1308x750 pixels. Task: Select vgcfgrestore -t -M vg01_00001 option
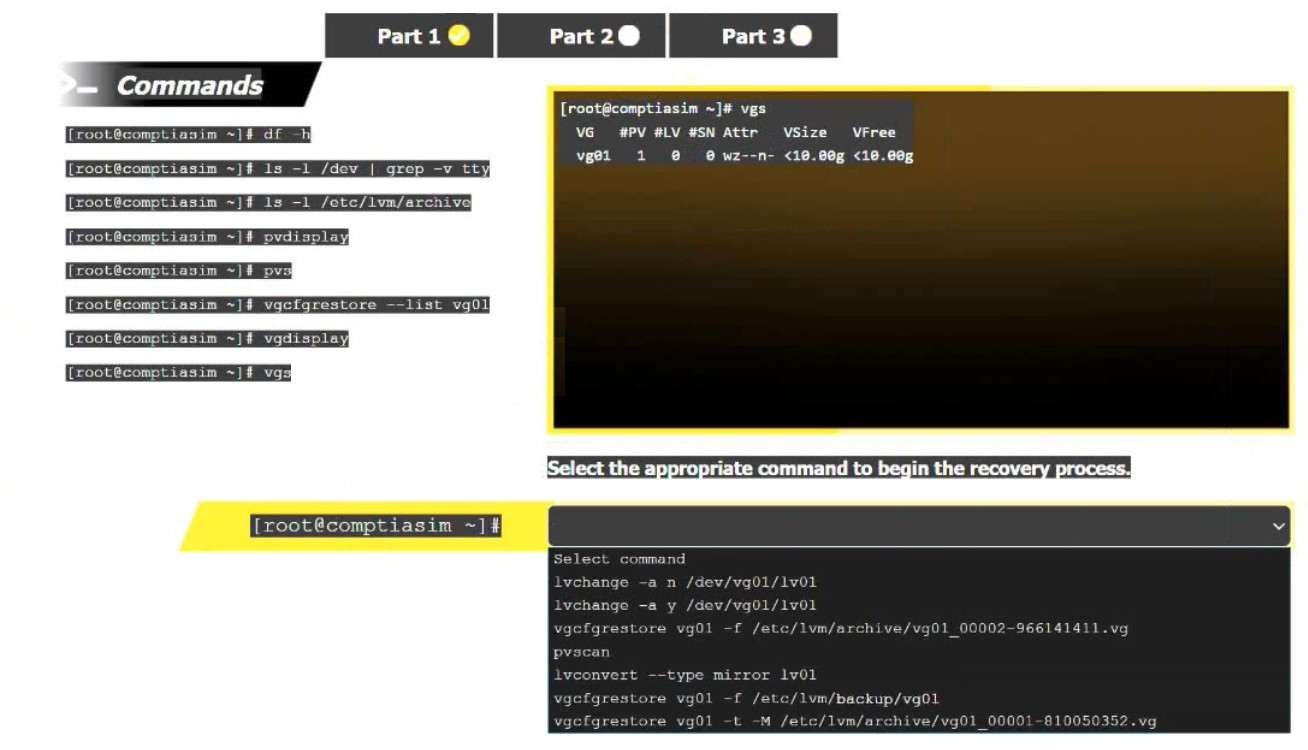[855, 721]
